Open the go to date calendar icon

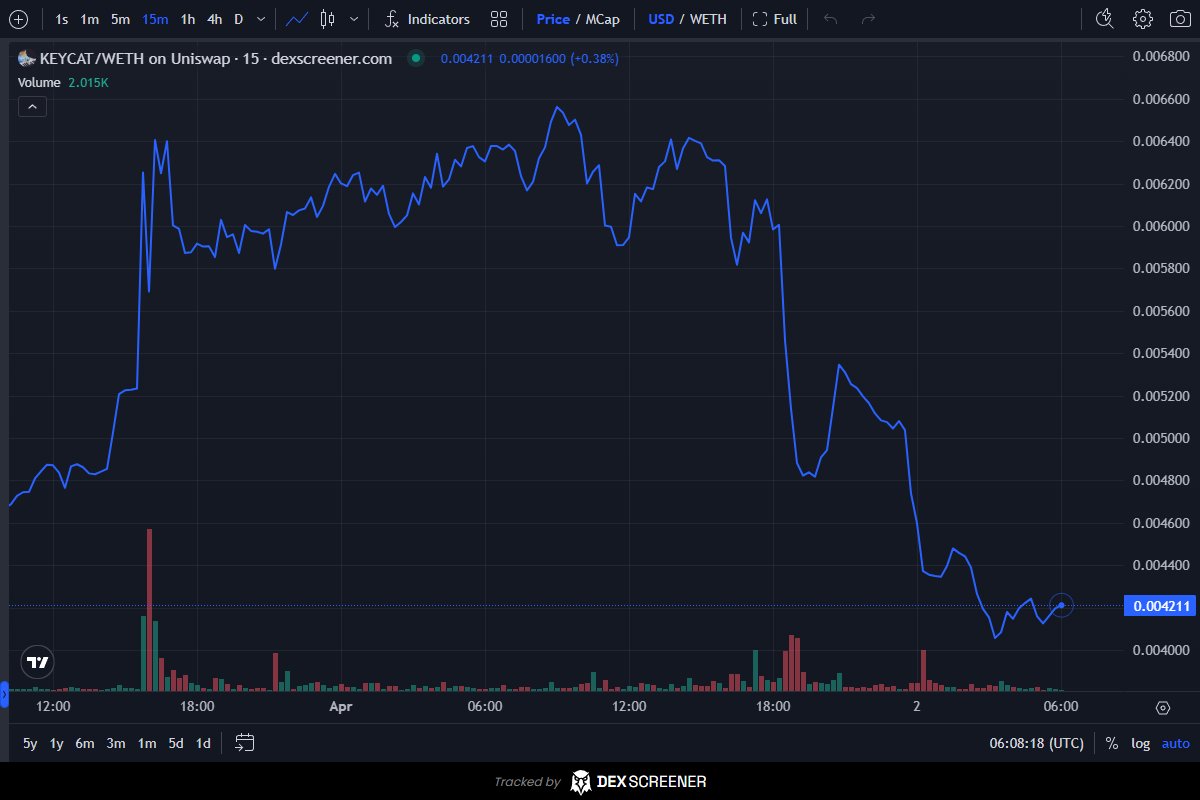pos(245,743)
